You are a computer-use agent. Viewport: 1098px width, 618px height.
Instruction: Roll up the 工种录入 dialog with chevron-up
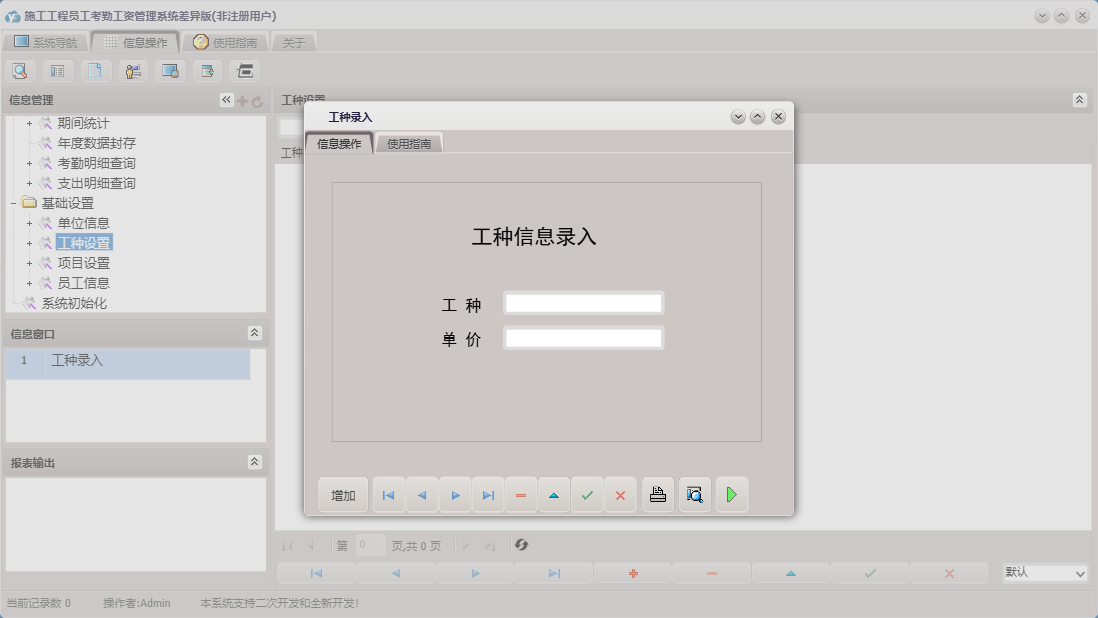pos(758,117)
